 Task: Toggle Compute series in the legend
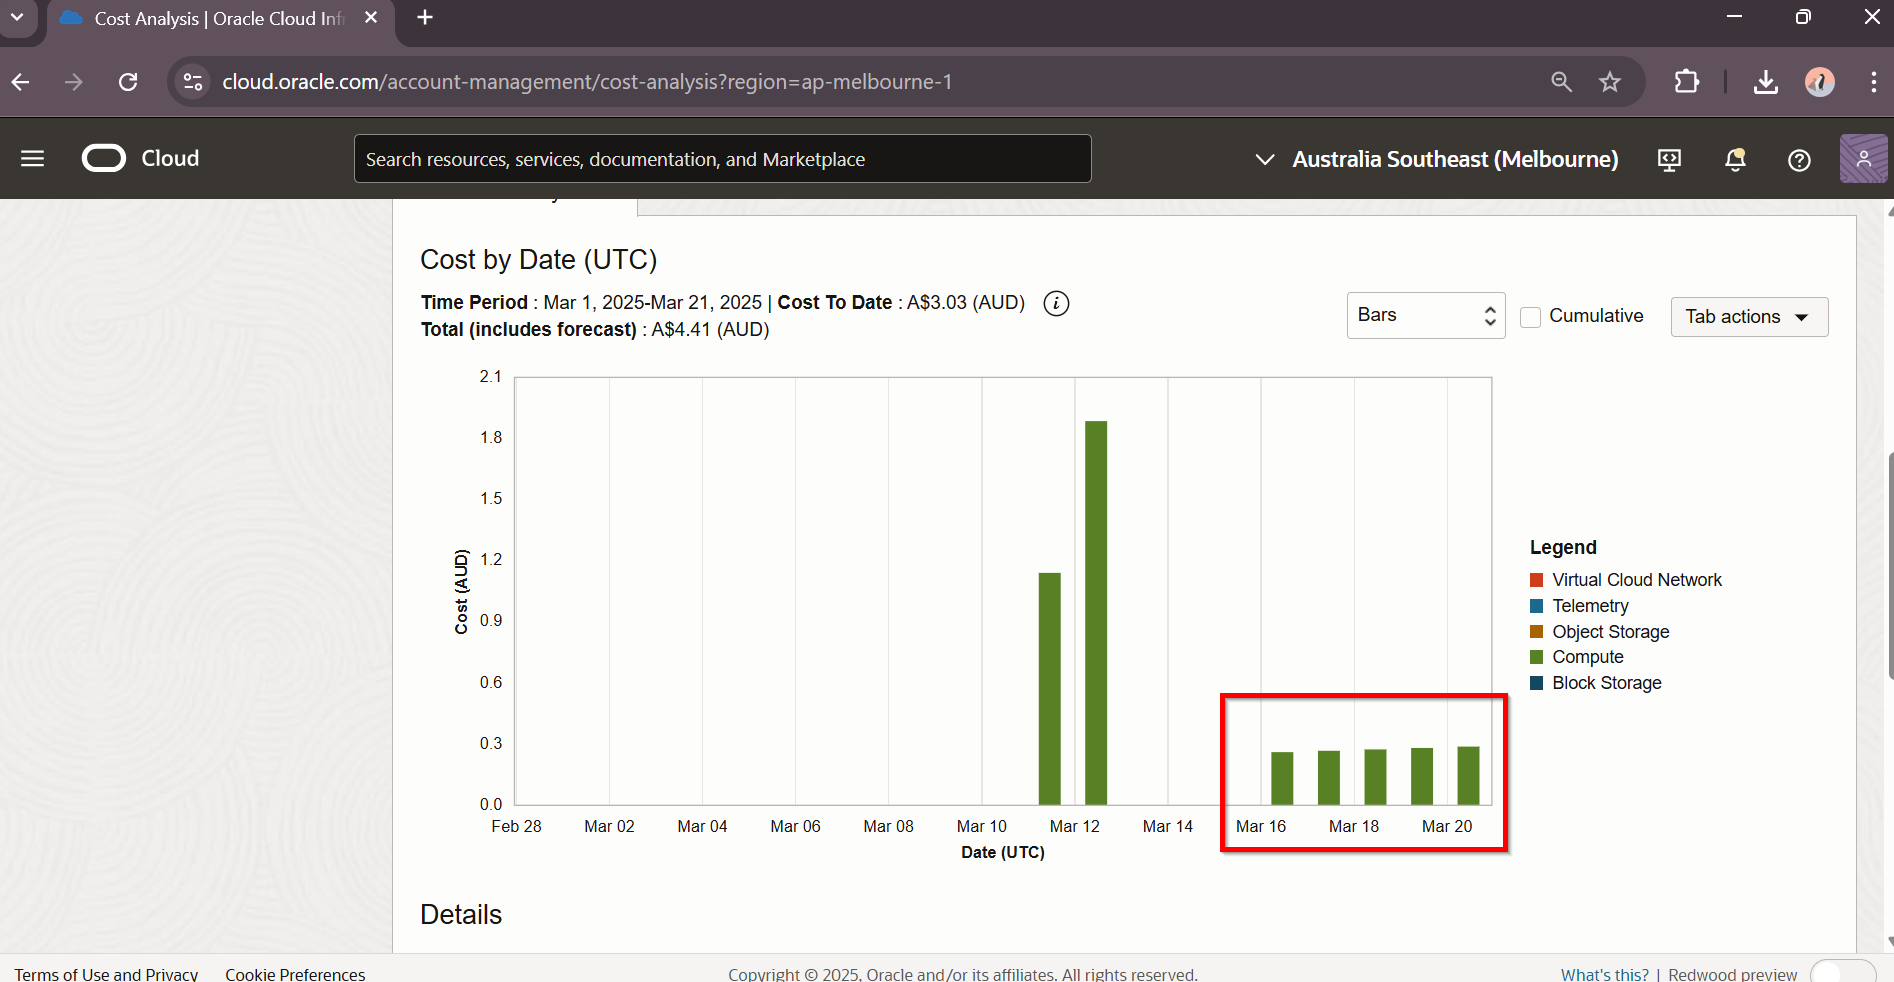1587,657
